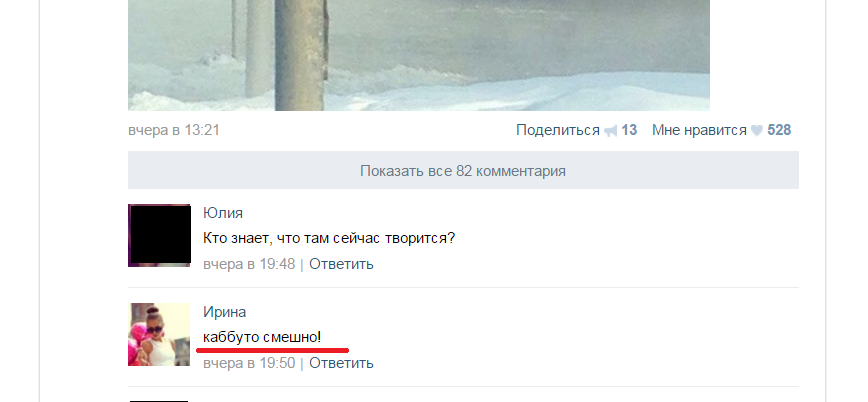868x402 pixels.
Task: Click the share megaphone icon
Action: 611,131
